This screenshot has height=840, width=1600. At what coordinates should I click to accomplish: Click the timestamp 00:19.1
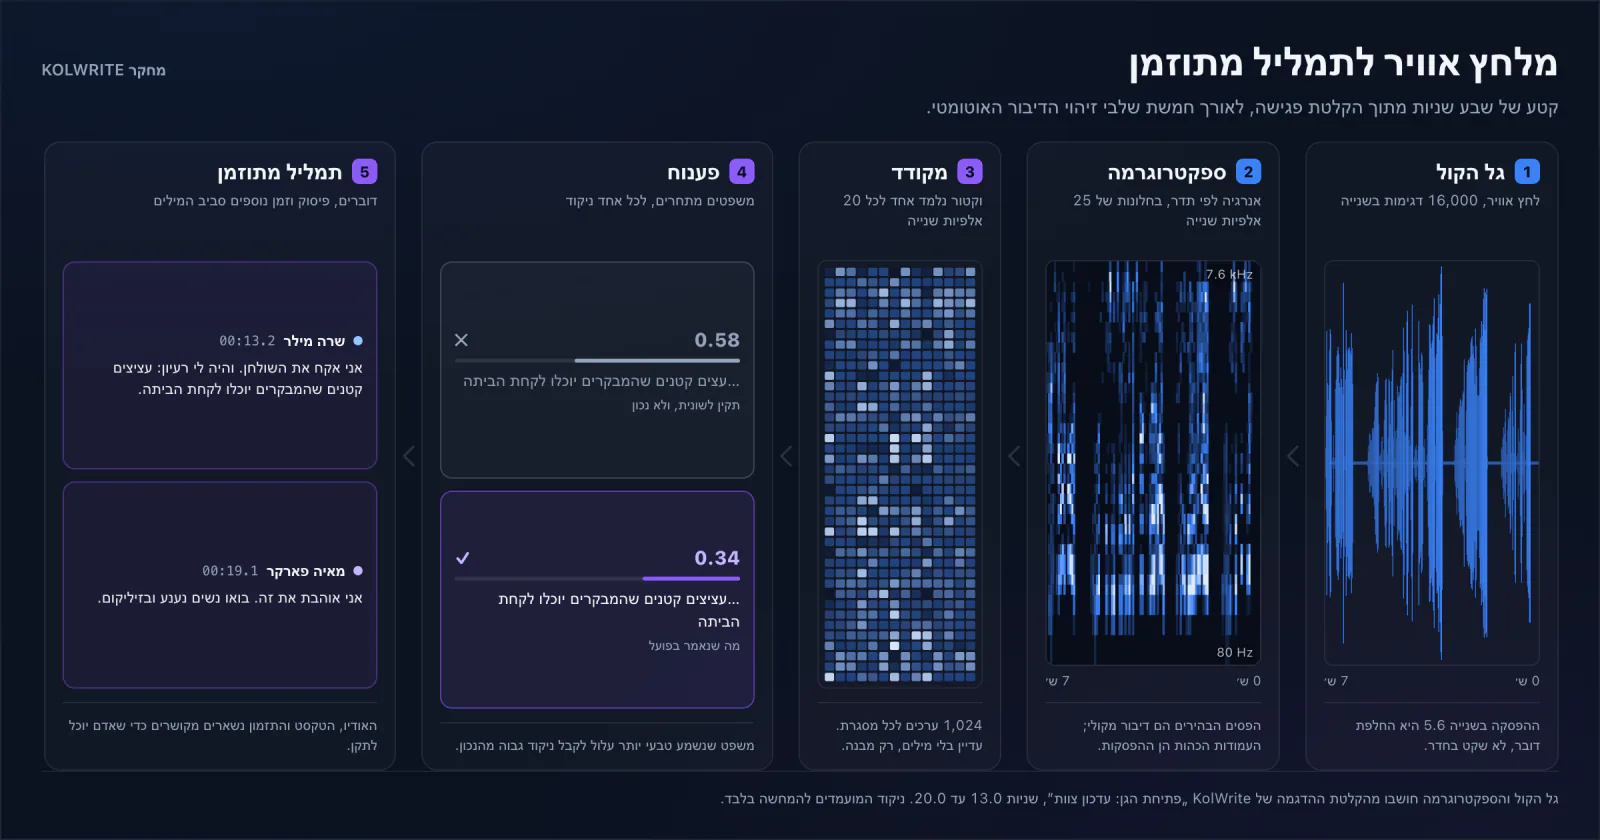click(x=230, y=571)
